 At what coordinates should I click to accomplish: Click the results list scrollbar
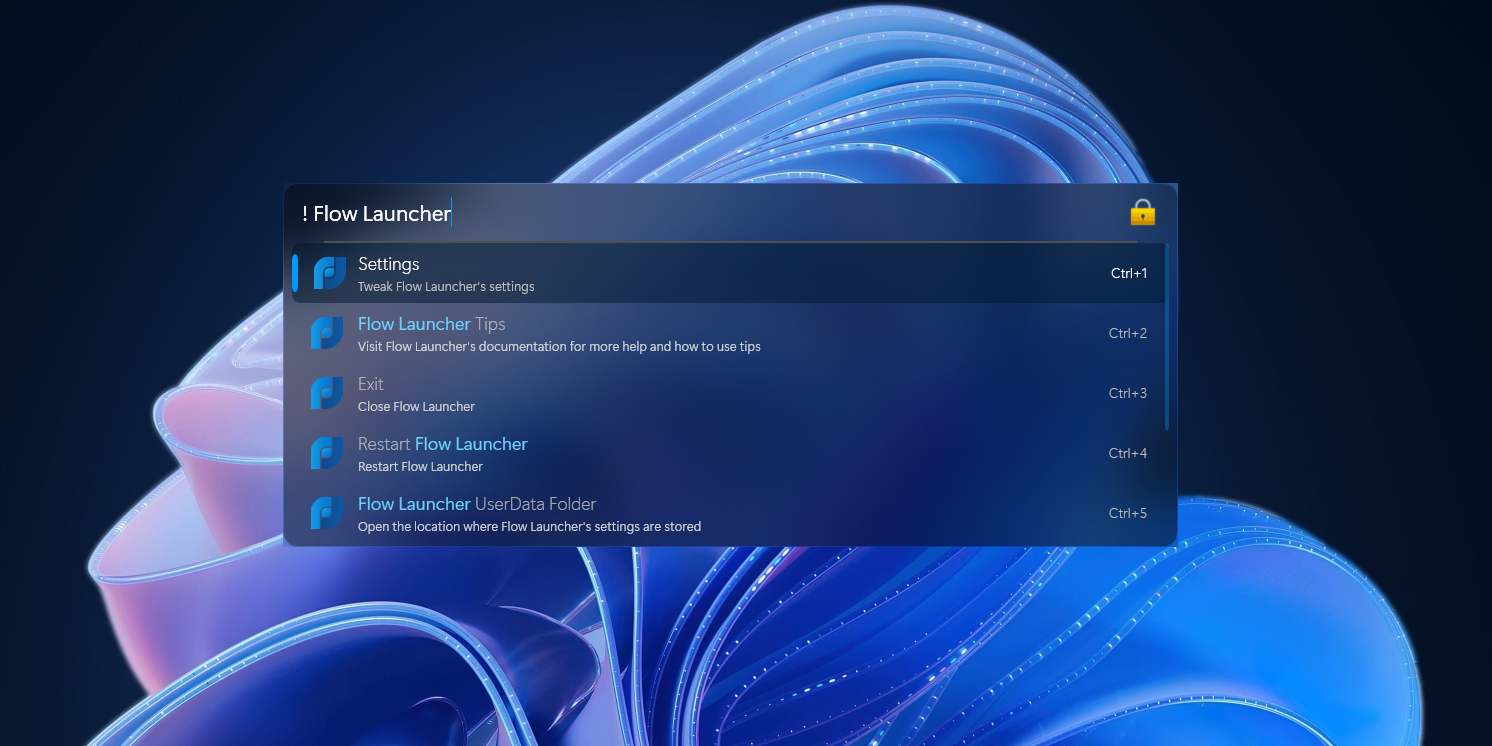coord(1166,337)
